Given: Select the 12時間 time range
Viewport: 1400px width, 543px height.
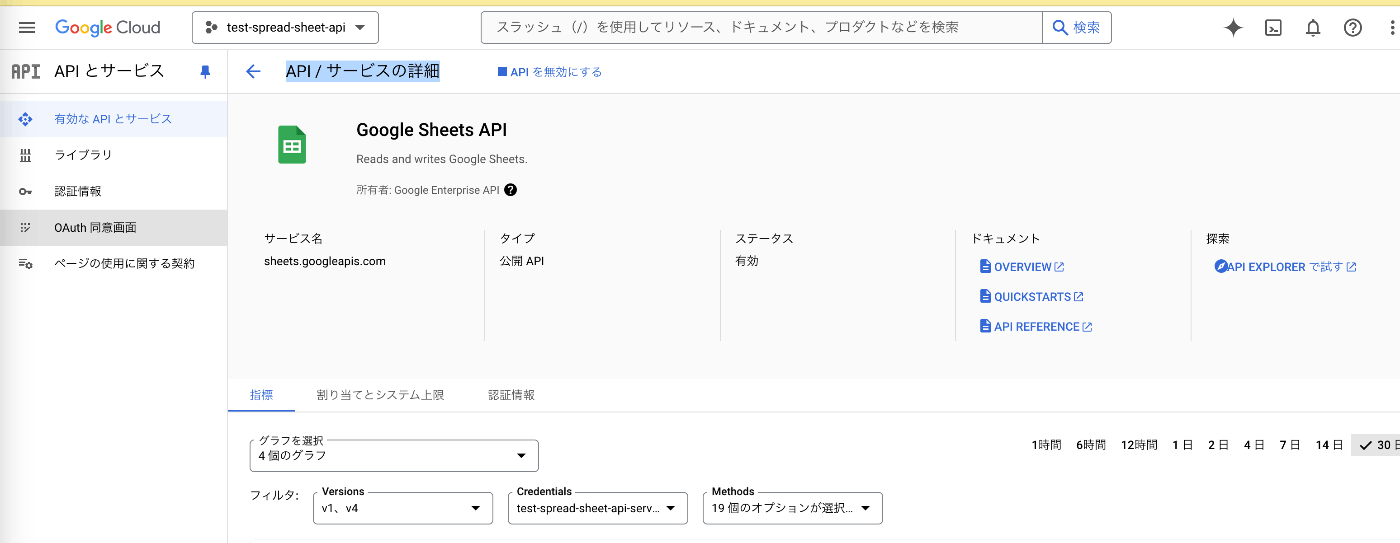Looking at the screenshot, I should (1139, 445).
